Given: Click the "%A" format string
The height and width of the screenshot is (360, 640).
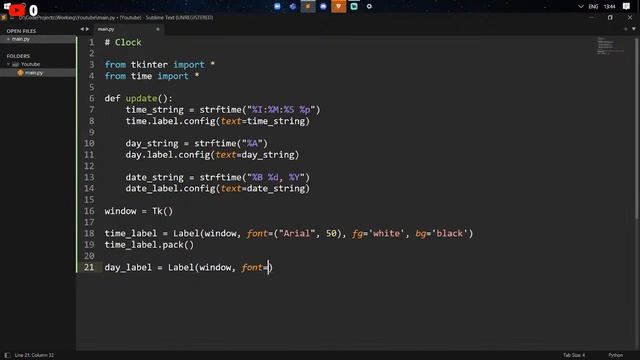Looking at the screenshot, I should coord(252,144).
